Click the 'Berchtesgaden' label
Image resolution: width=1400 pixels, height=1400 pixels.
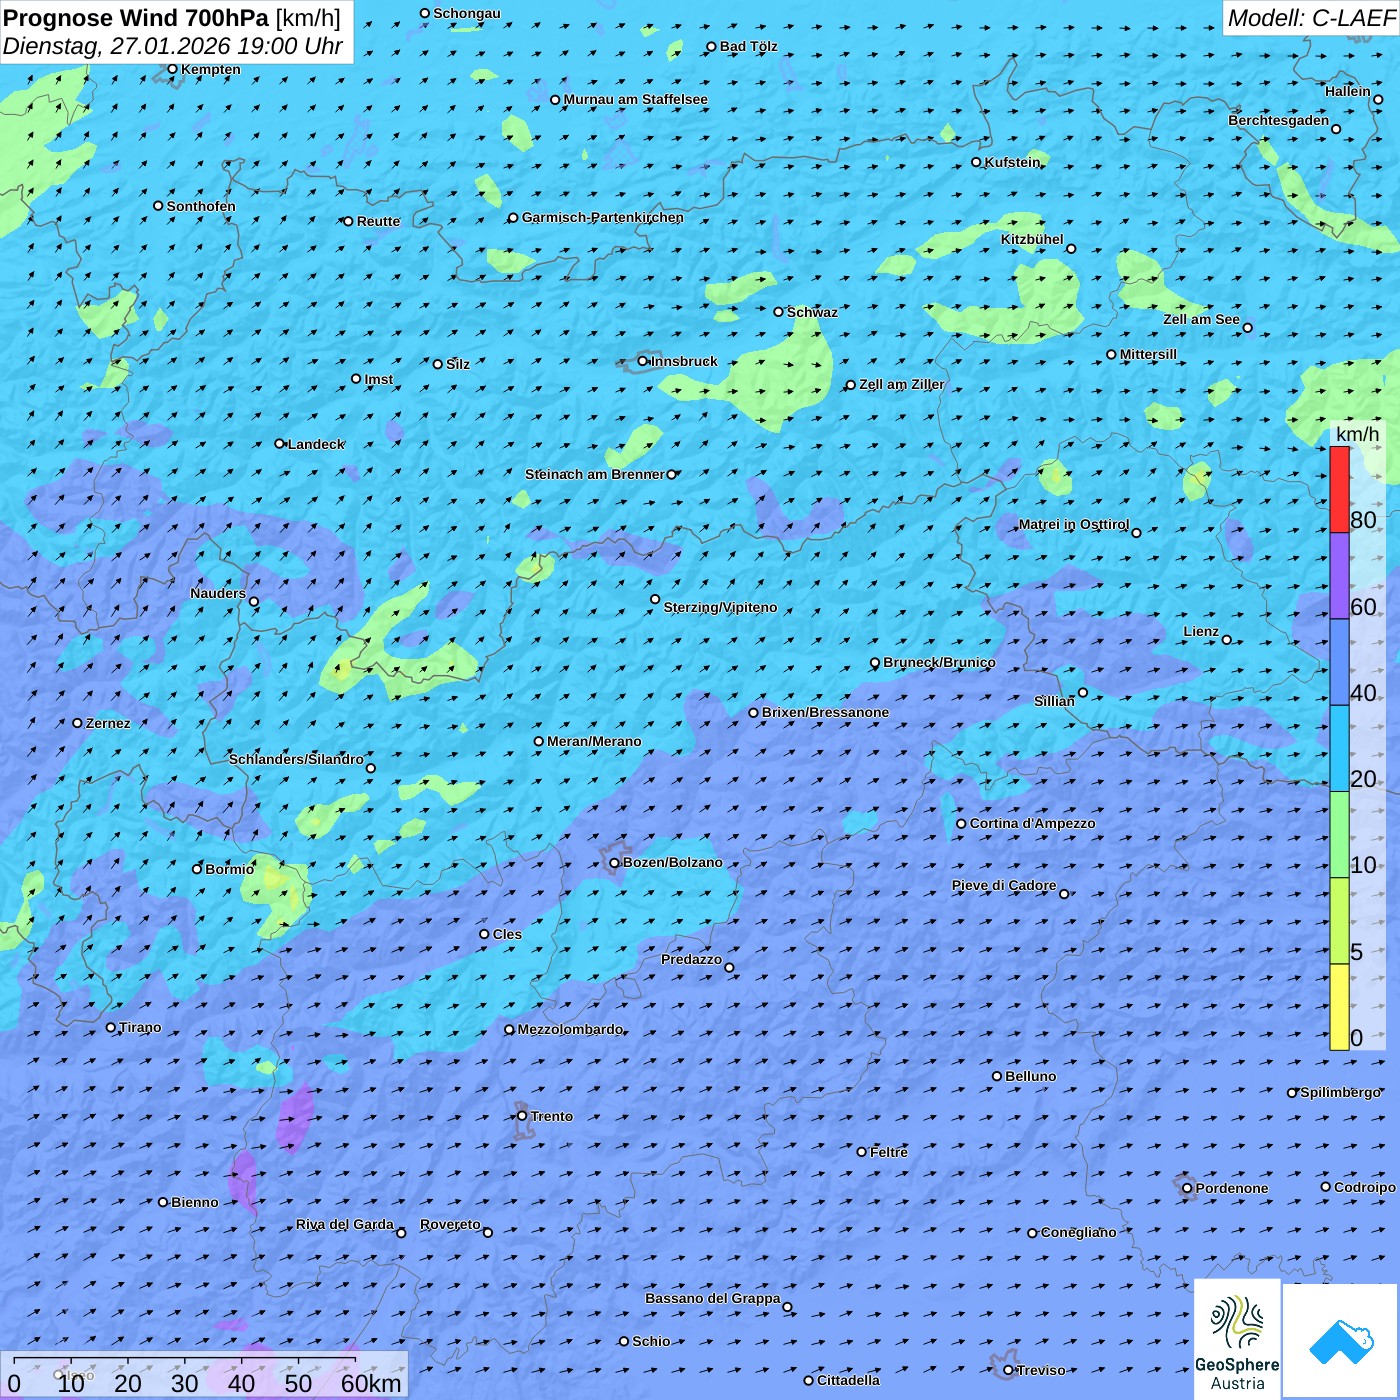click(x=1279, y=120)
